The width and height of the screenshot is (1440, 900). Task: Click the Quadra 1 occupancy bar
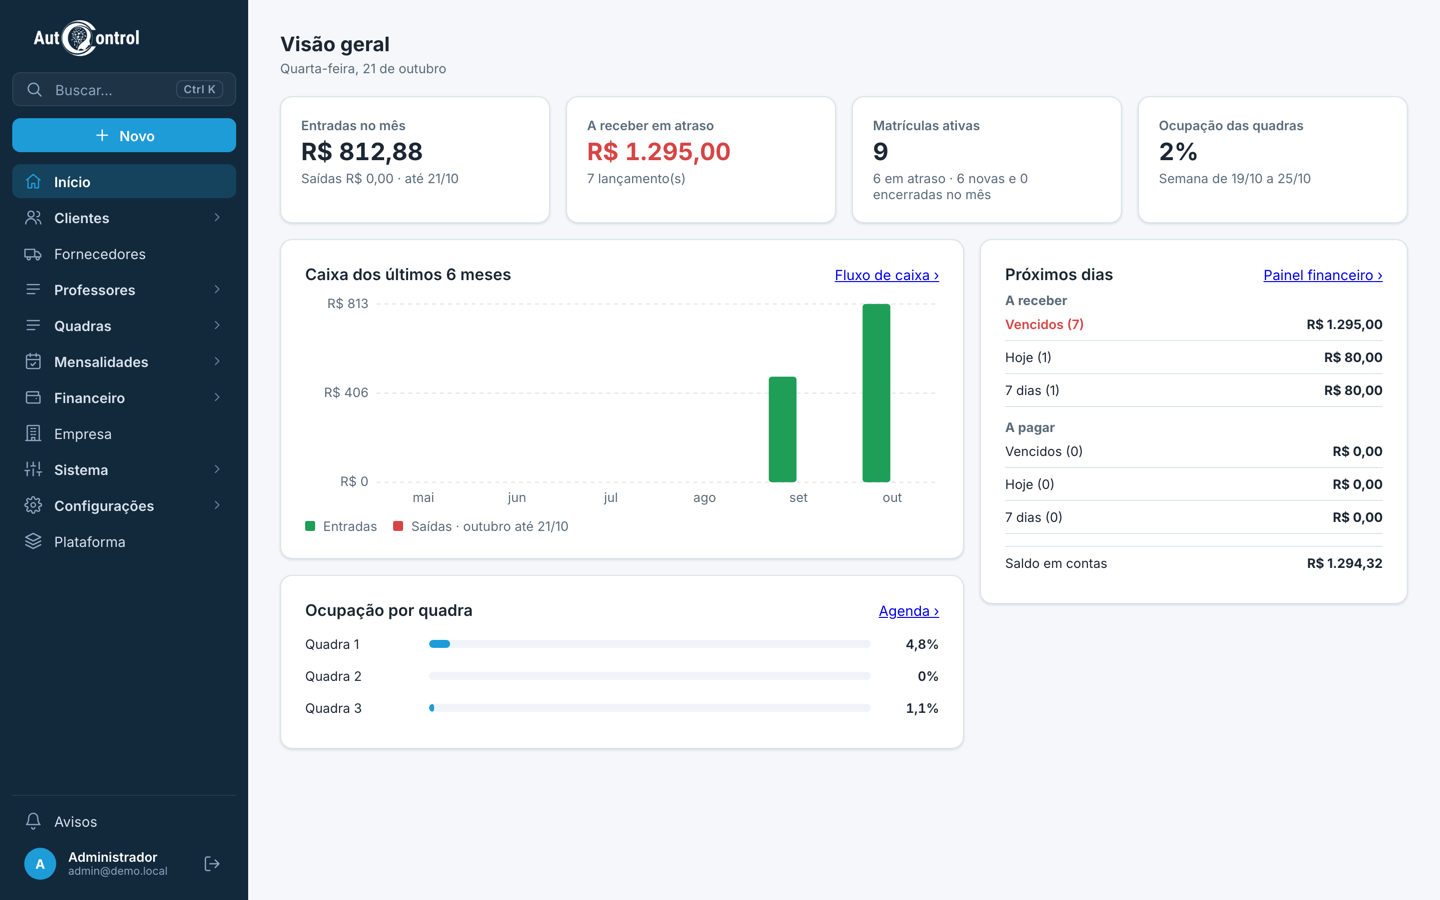(650, 644)
